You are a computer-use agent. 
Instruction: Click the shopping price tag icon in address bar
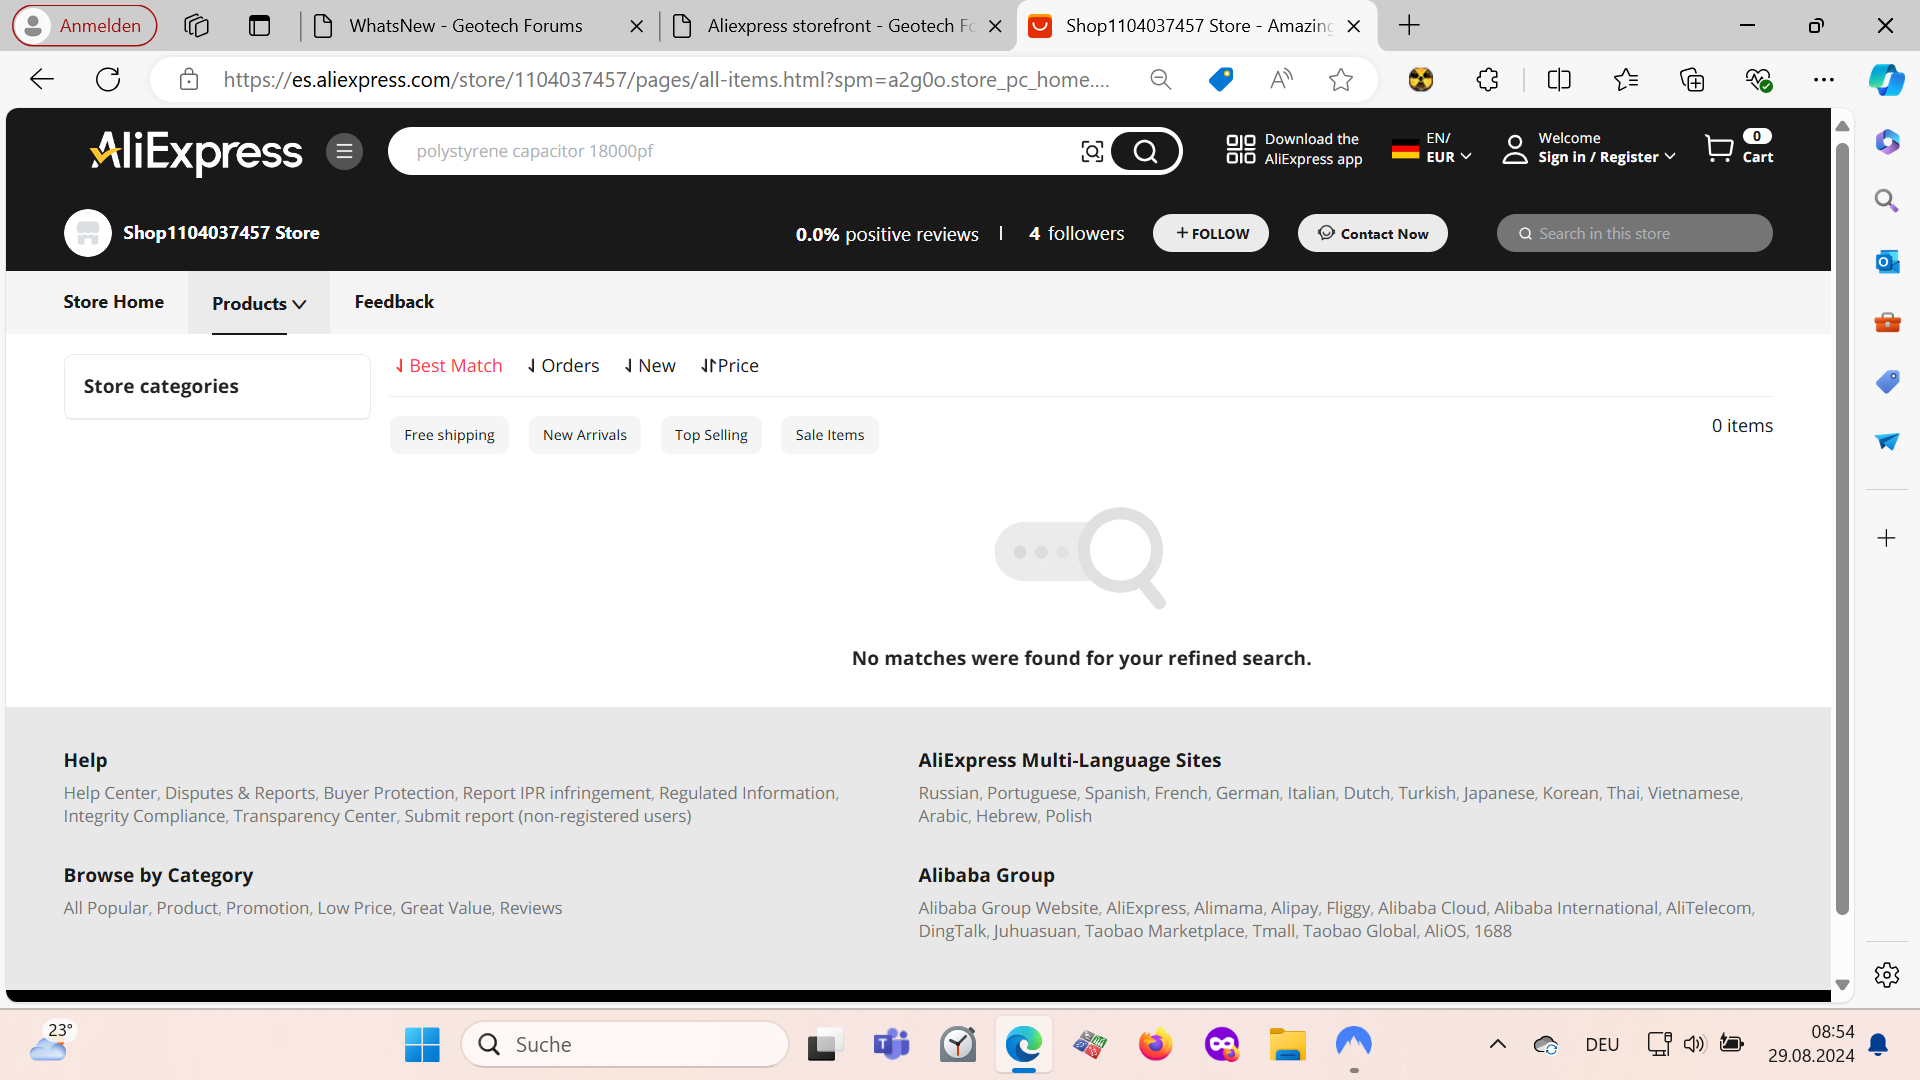[1221, 79]
